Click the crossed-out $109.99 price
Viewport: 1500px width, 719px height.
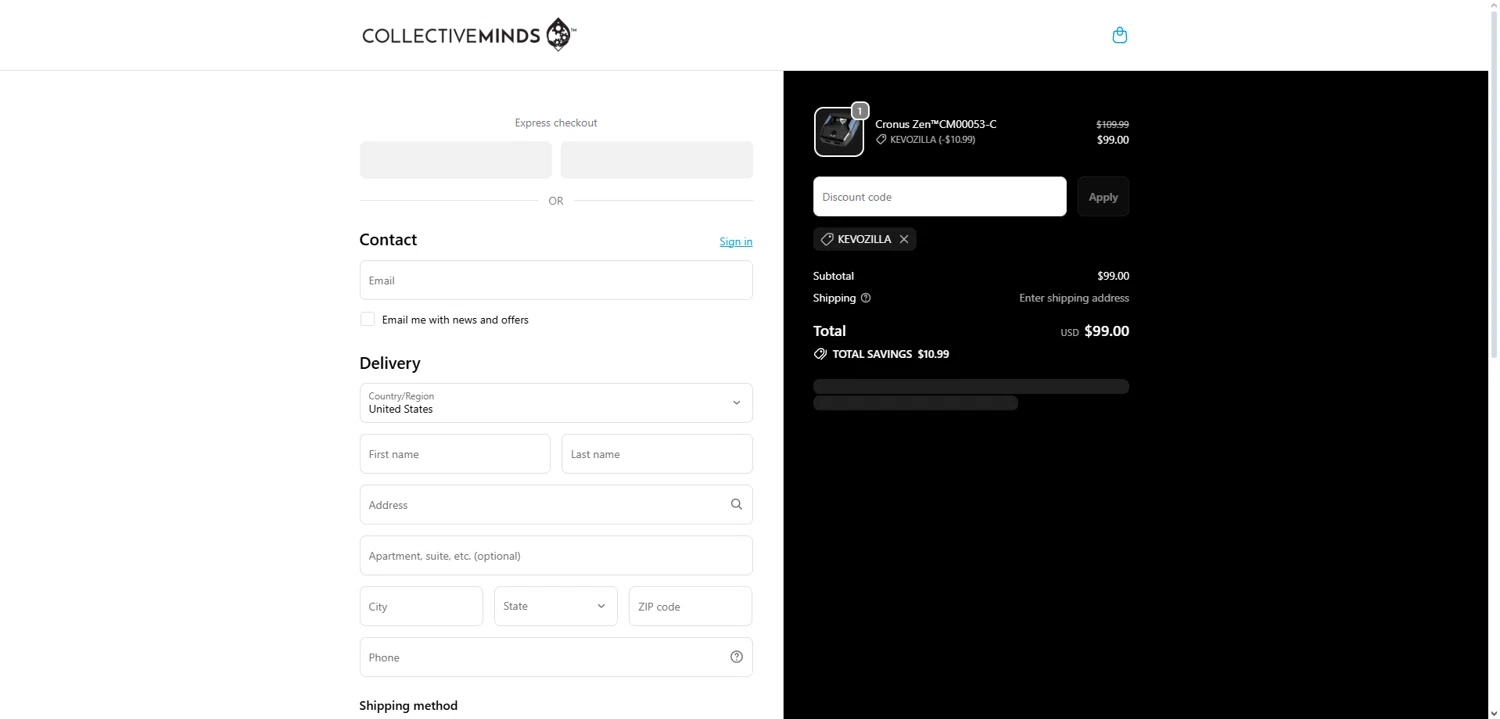[x=1112, y=124]
